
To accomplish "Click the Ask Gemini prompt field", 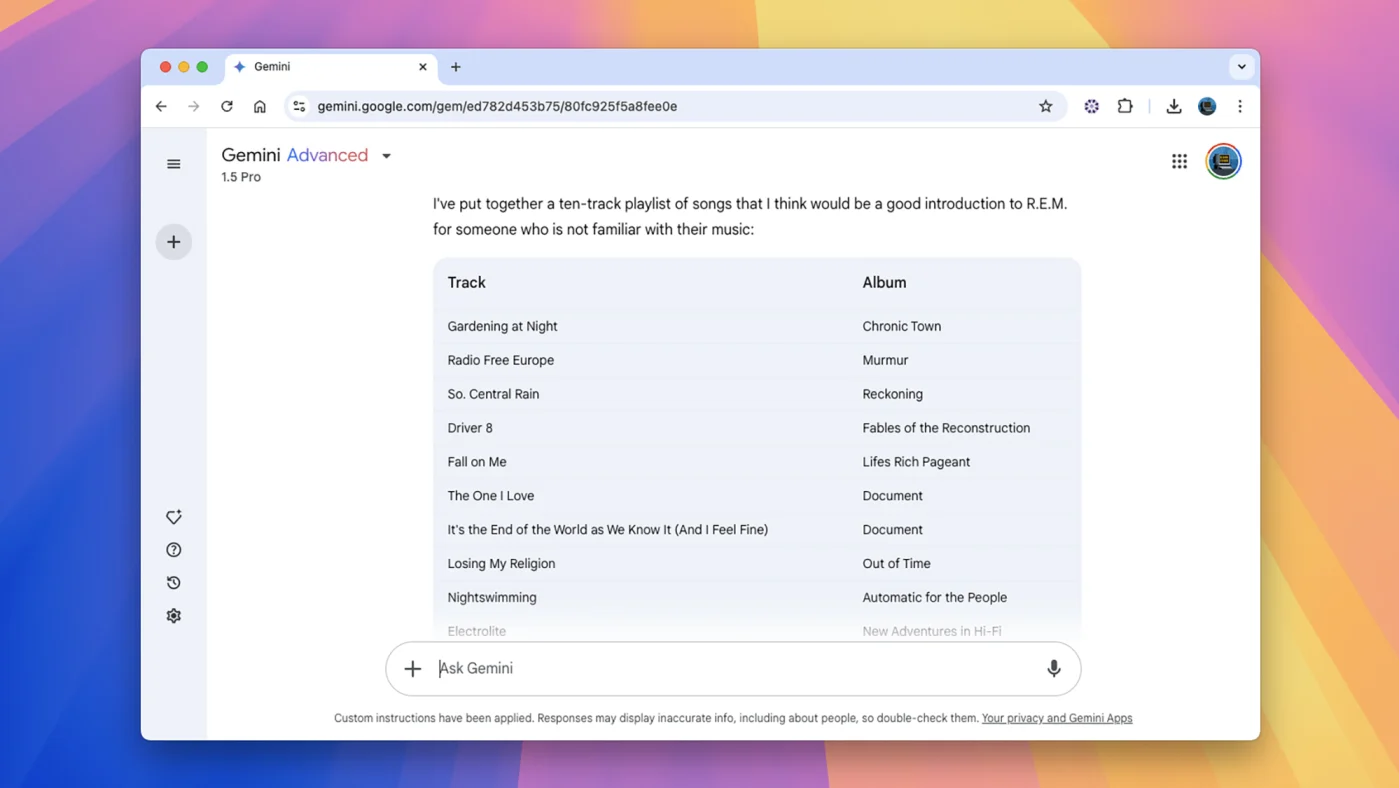I will point(730,668).
